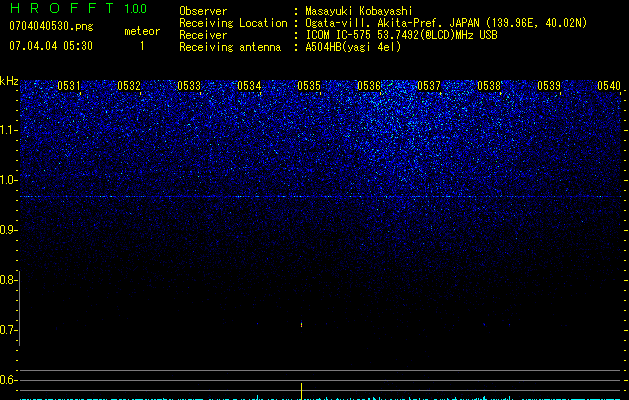Viewport: 629px width, 400px height.
Task: Click the 0531 time marker
Action: coord(69,85)
